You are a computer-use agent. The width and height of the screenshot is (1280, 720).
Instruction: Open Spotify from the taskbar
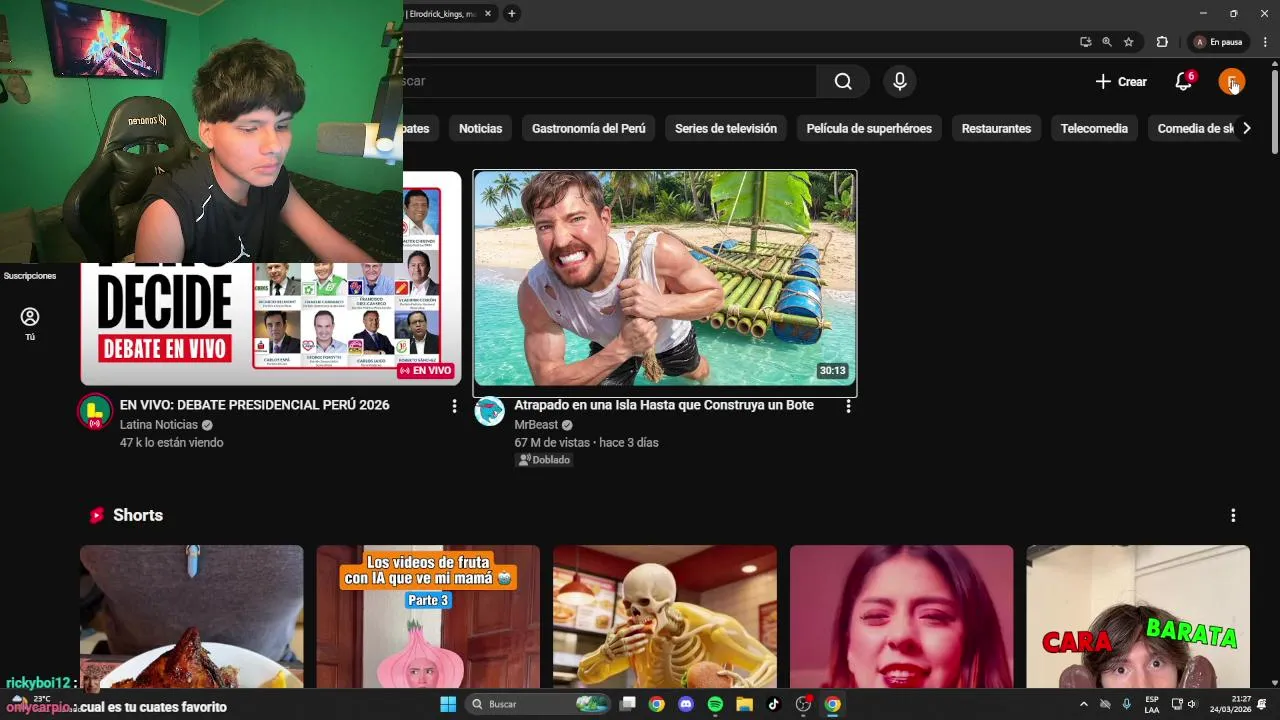[715, 704]
